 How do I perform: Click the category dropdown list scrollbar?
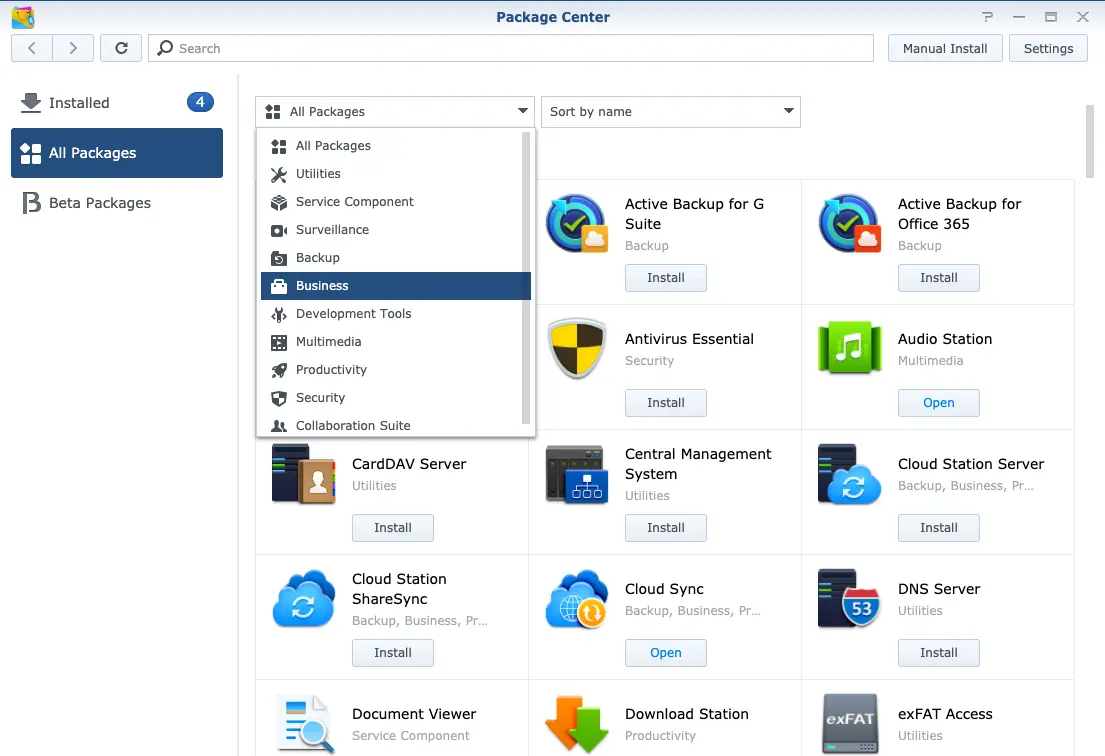tap(526, 278)
